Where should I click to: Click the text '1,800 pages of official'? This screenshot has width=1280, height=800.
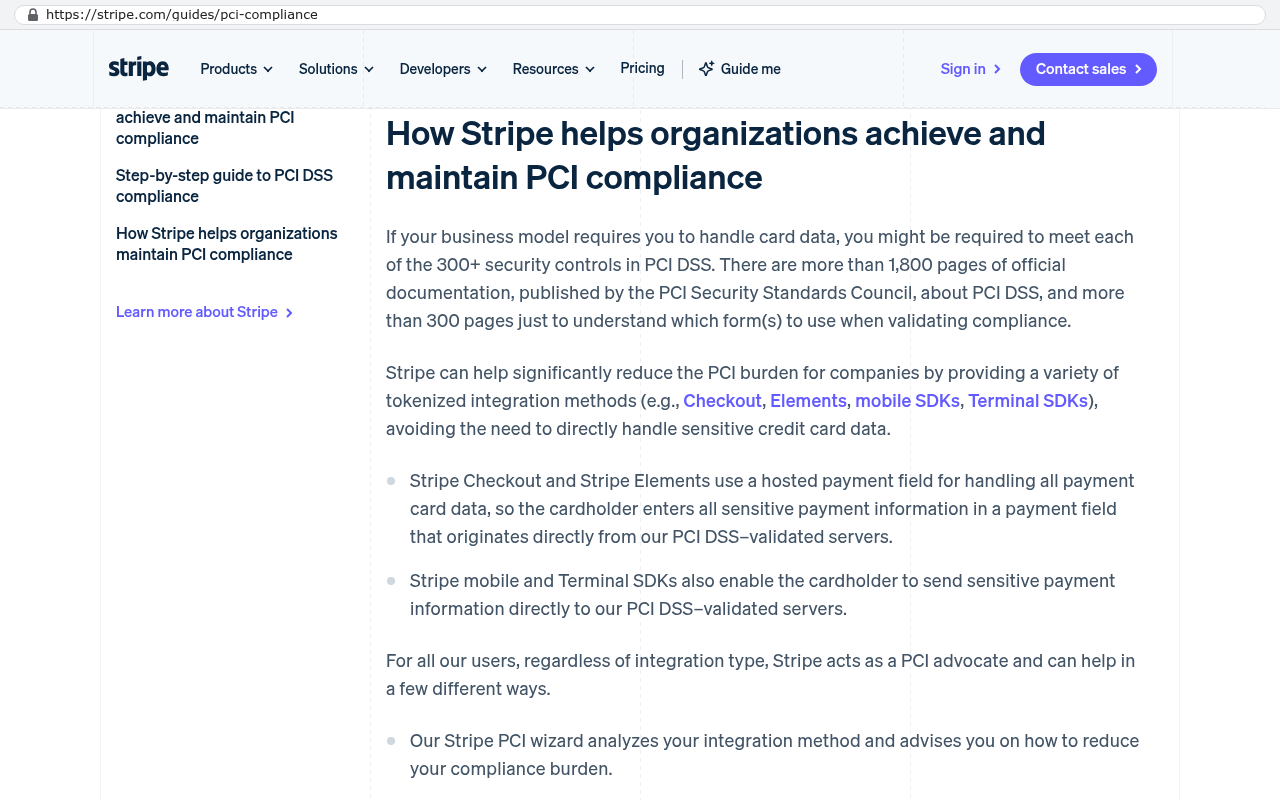coord(977,265)
